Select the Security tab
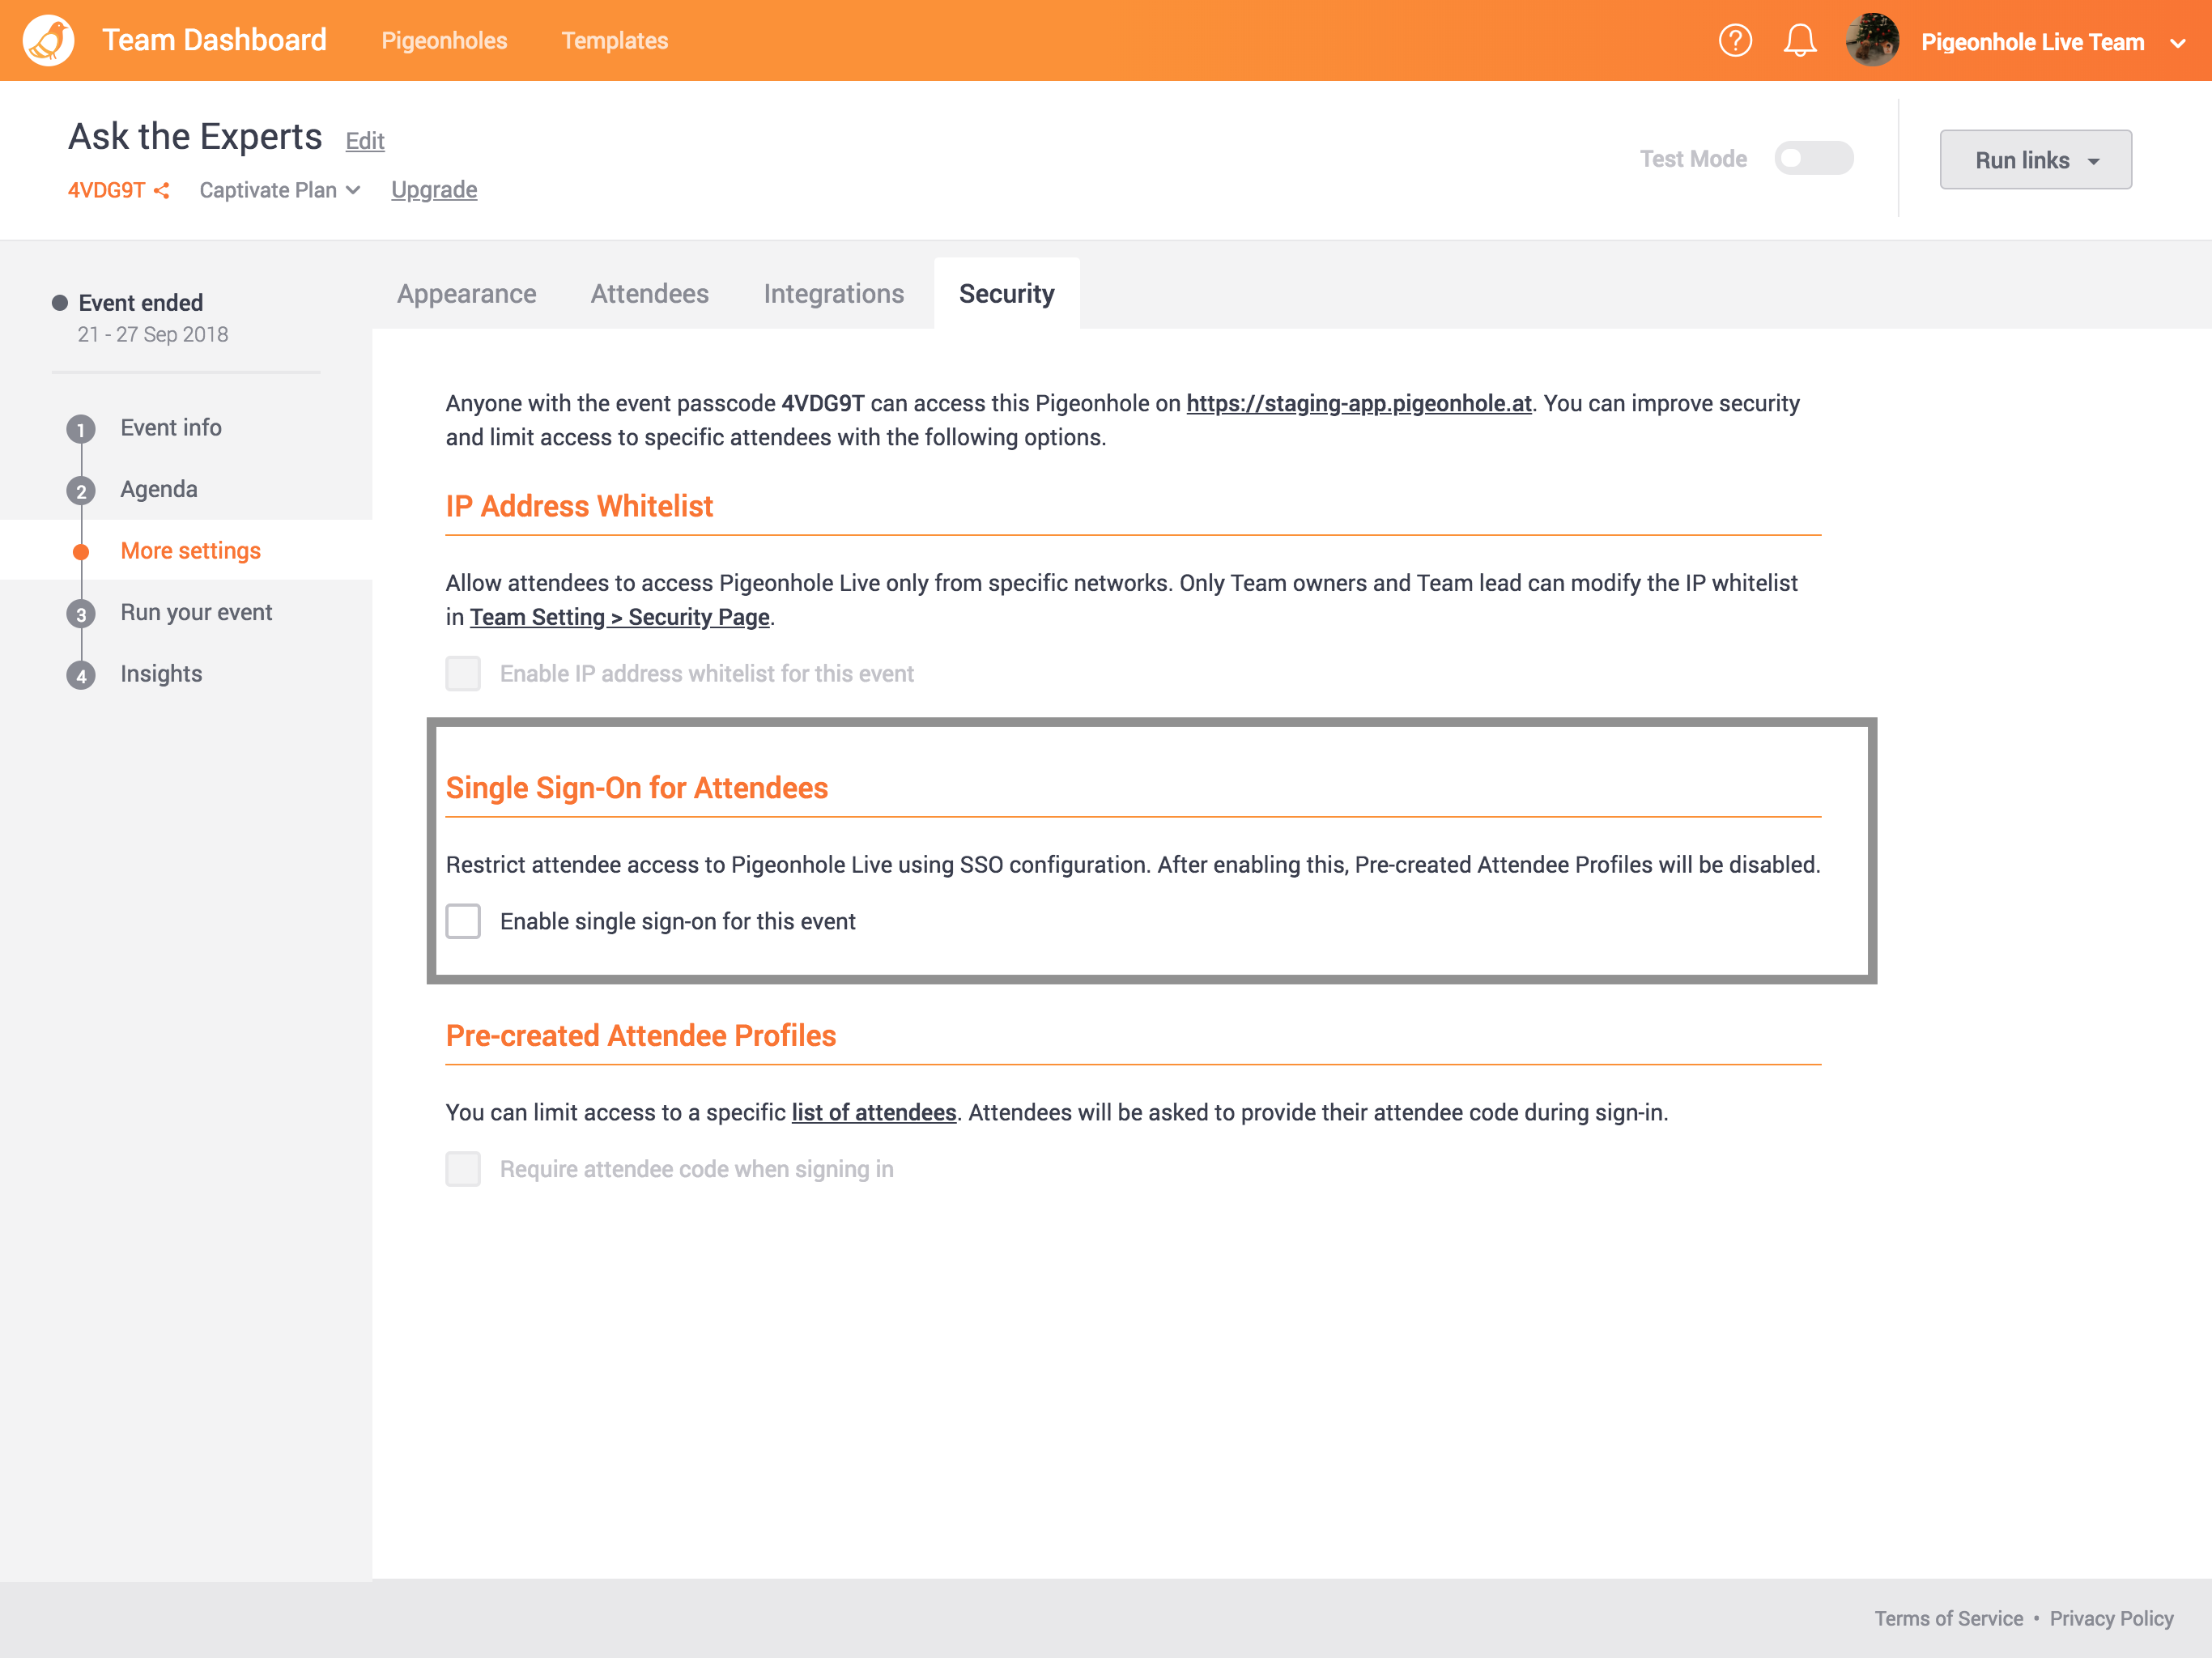This screenshot has width=2212, height=1658. click(x=1007, y=294)
